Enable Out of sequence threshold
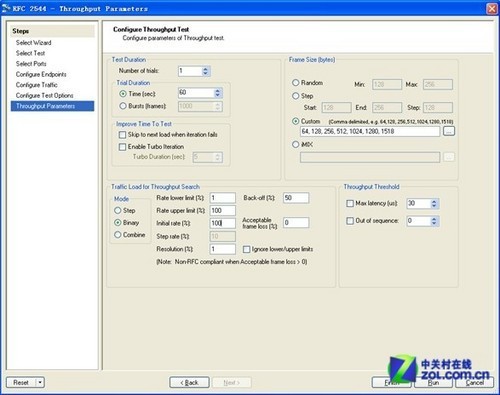The width and height of the screenshot is (500, 395). (350, 221)
